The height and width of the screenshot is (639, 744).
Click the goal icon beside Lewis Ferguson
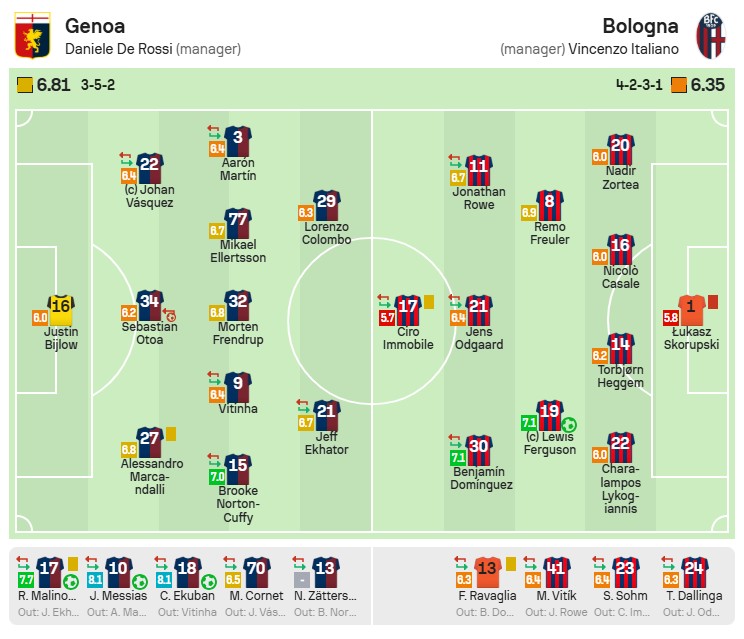click(x=569, y=424)
